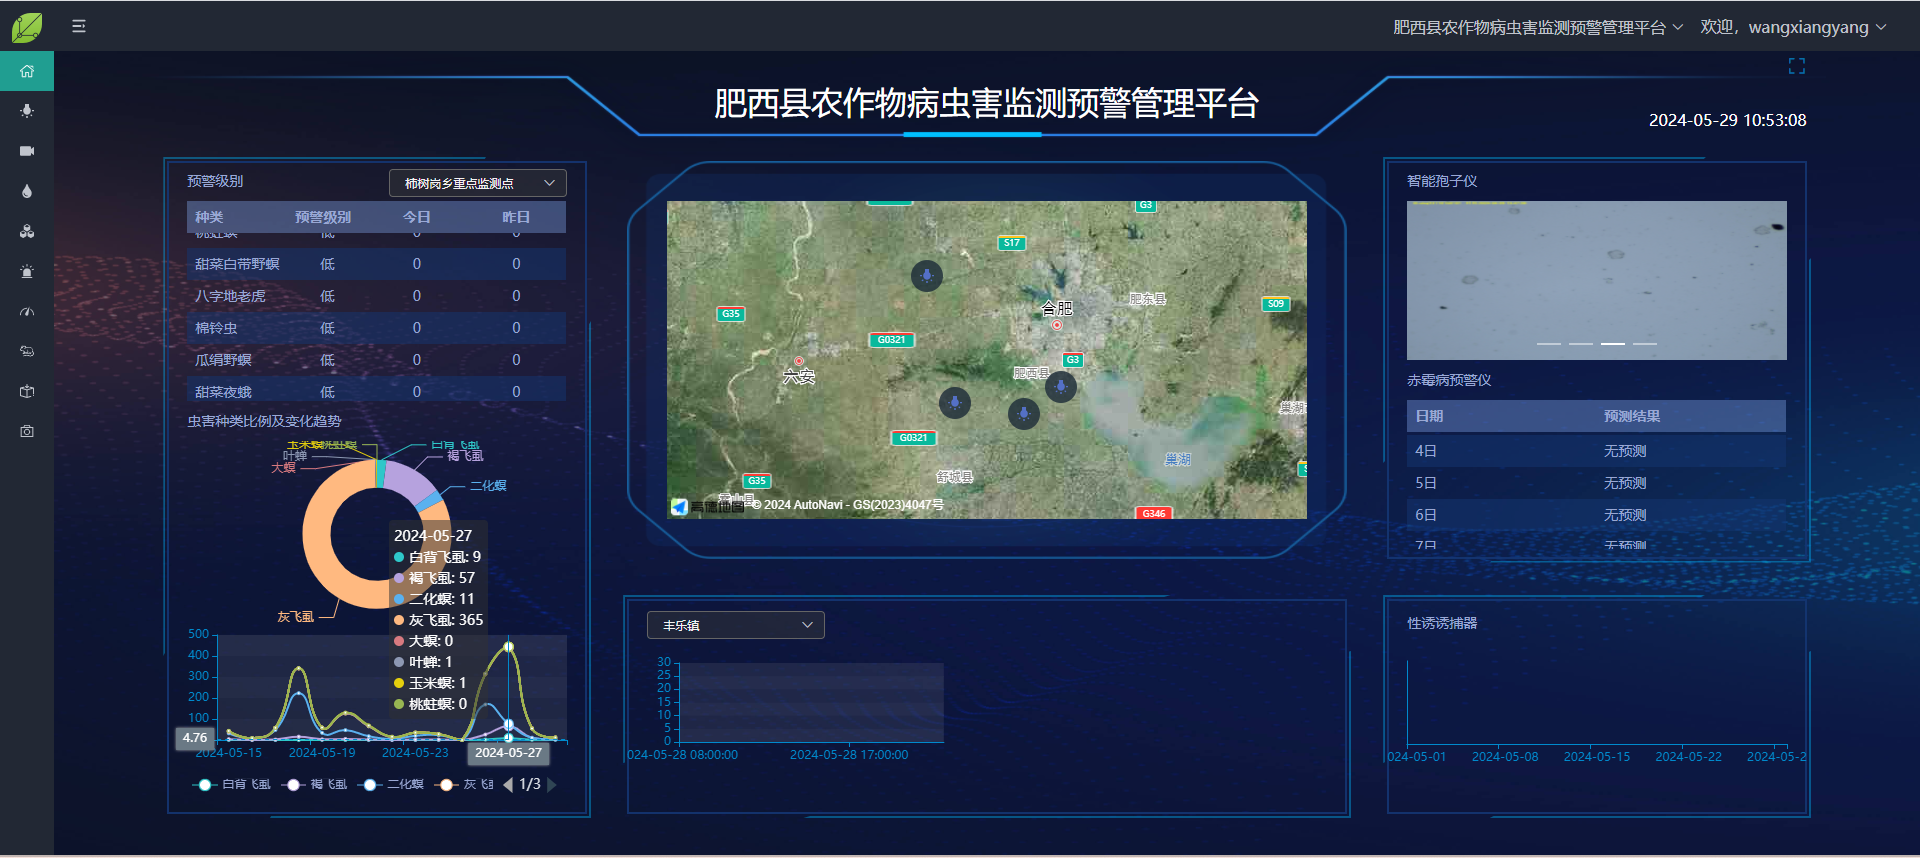Click the 灰飞虱 pie chart label
1920x858 pixels.
[x=295, y=617]
